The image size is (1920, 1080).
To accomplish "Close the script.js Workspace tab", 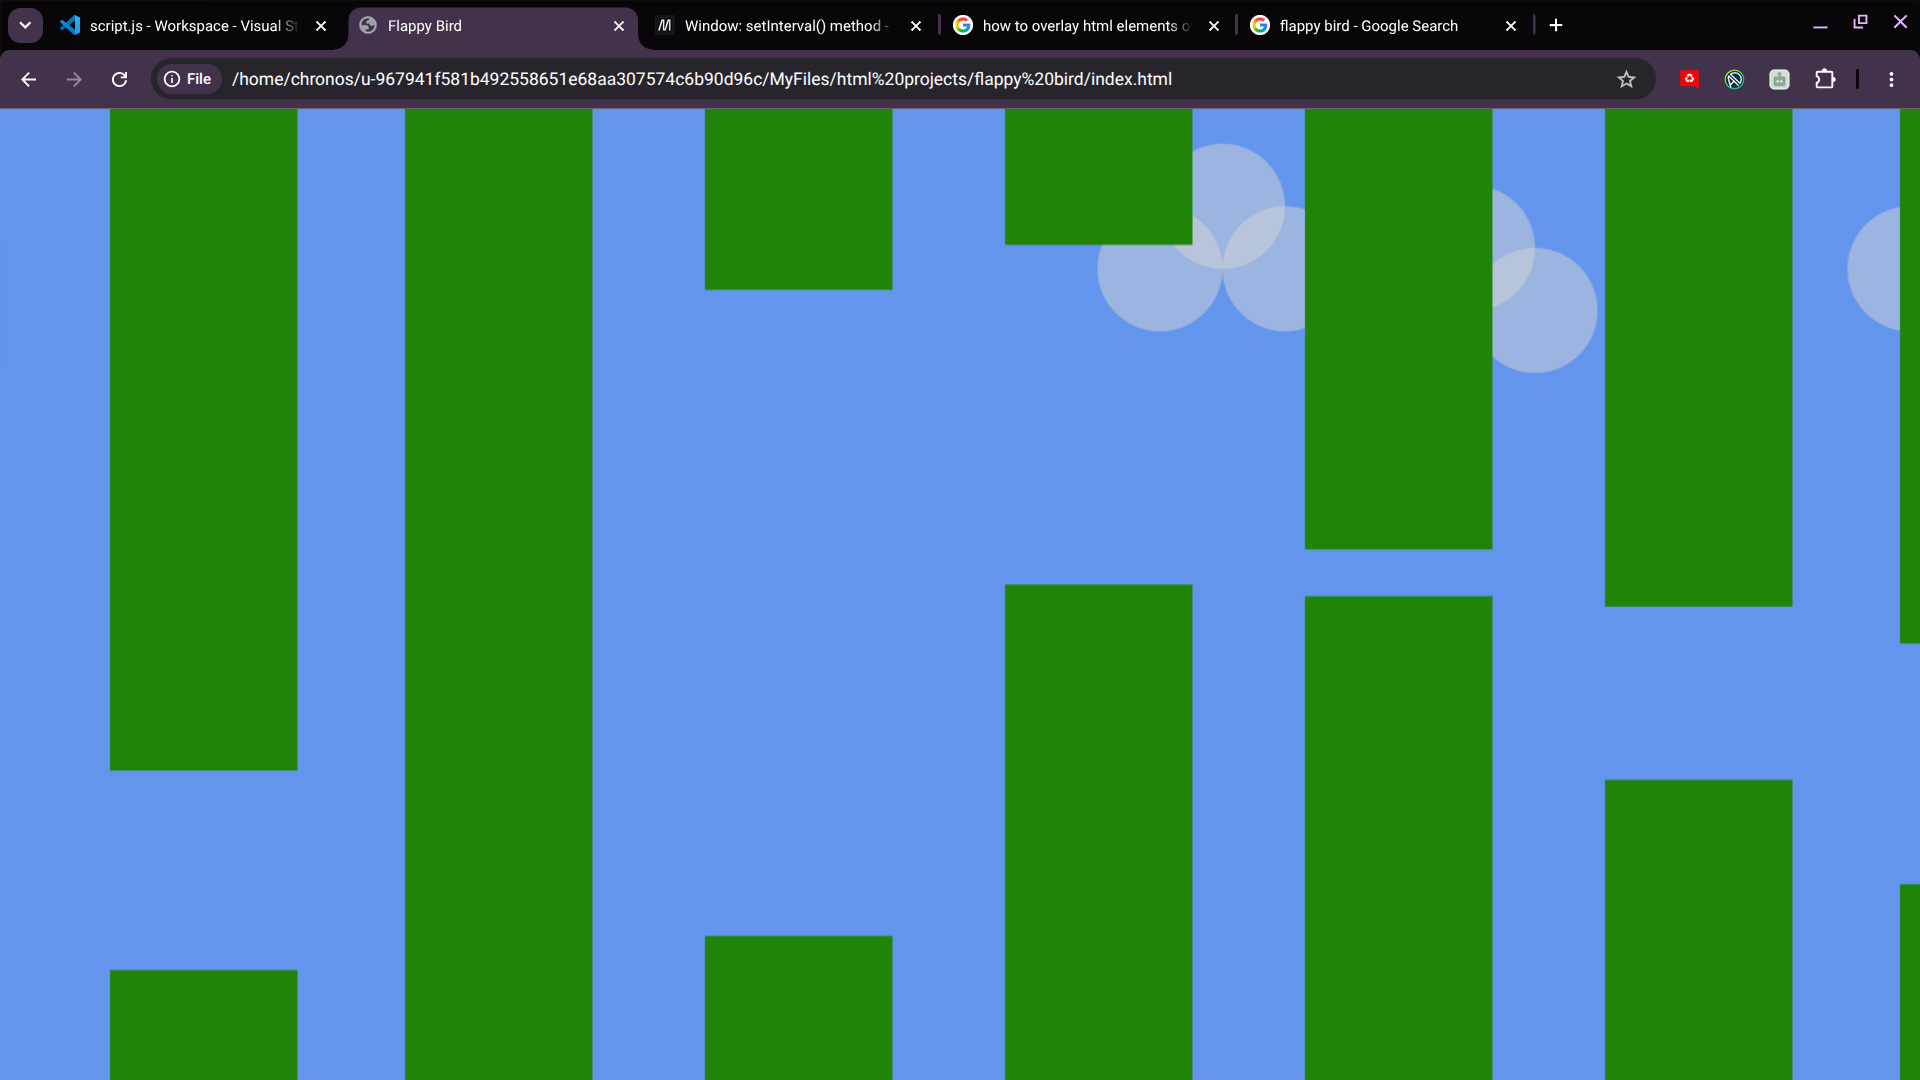I will coord(321,26).
